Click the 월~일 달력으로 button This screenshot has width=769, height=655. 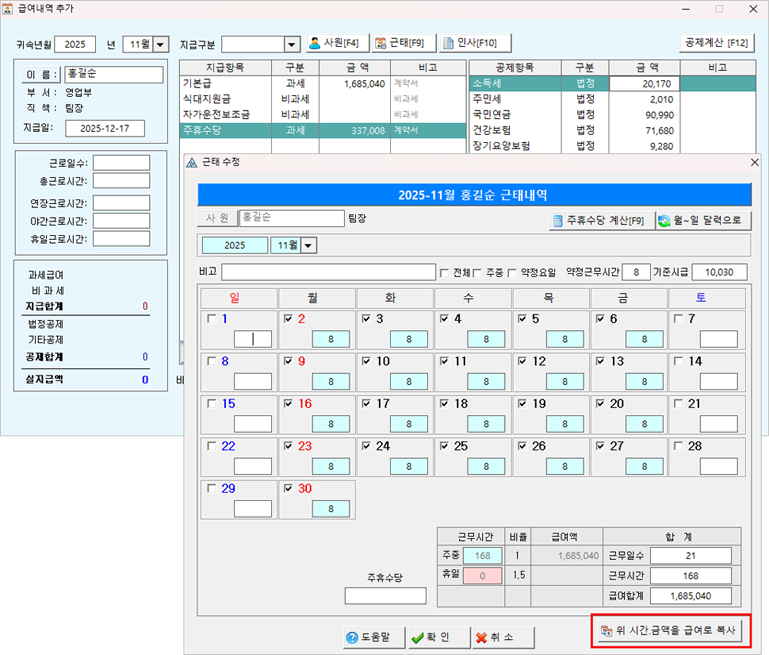point(703,221)
